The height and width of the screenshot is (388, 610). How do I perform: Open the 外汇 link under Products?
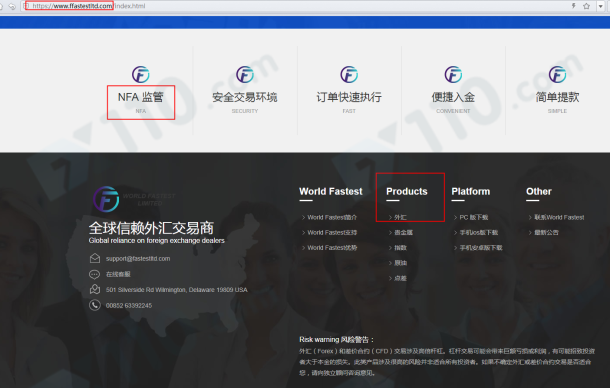(x=400, y=217)
